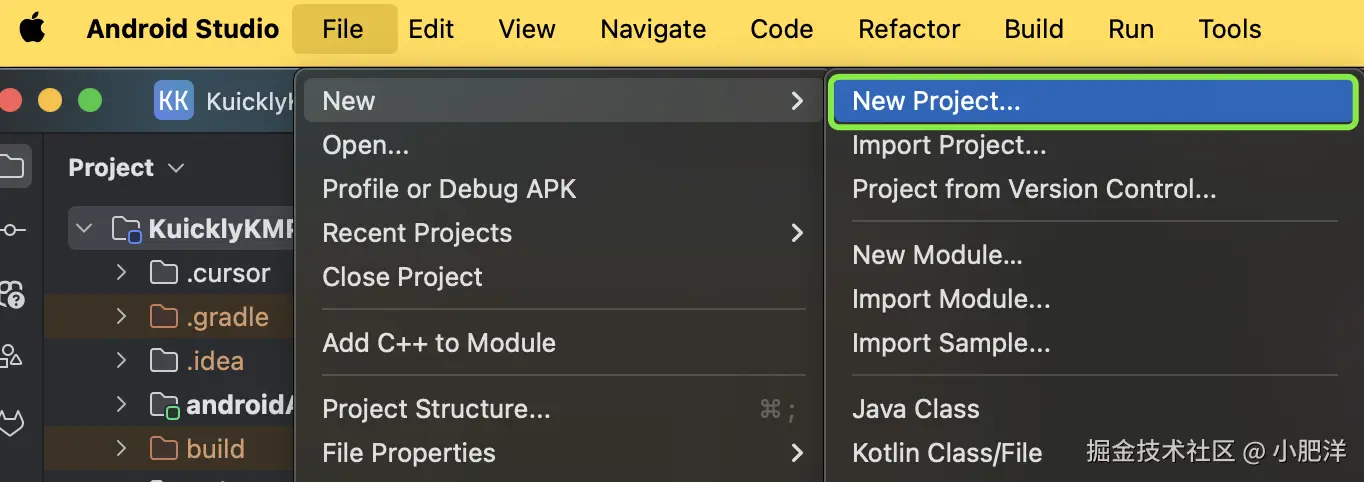Click the .gradle folder icon
This screenshot has height=482, width=1364.
pos(163,317)
